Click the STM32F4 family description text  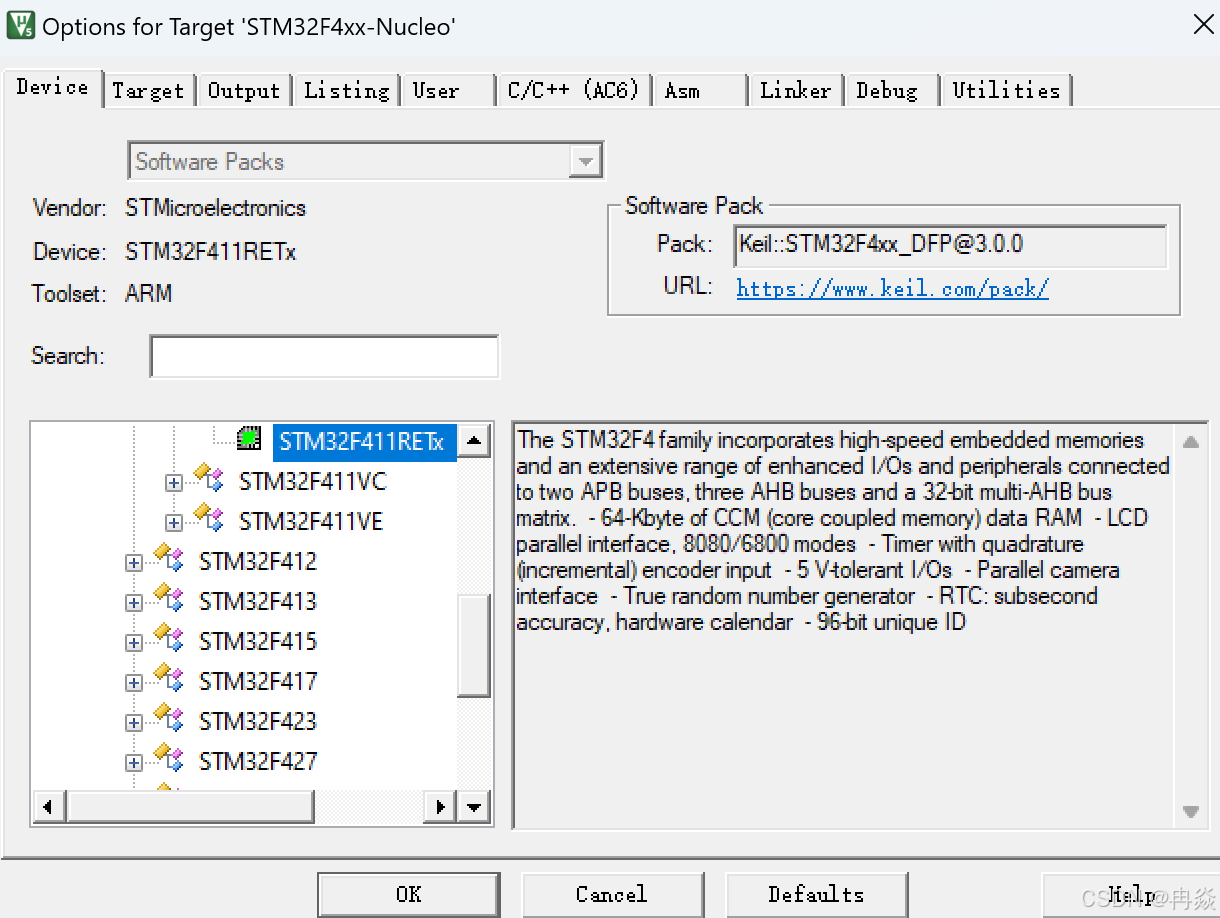843,531
